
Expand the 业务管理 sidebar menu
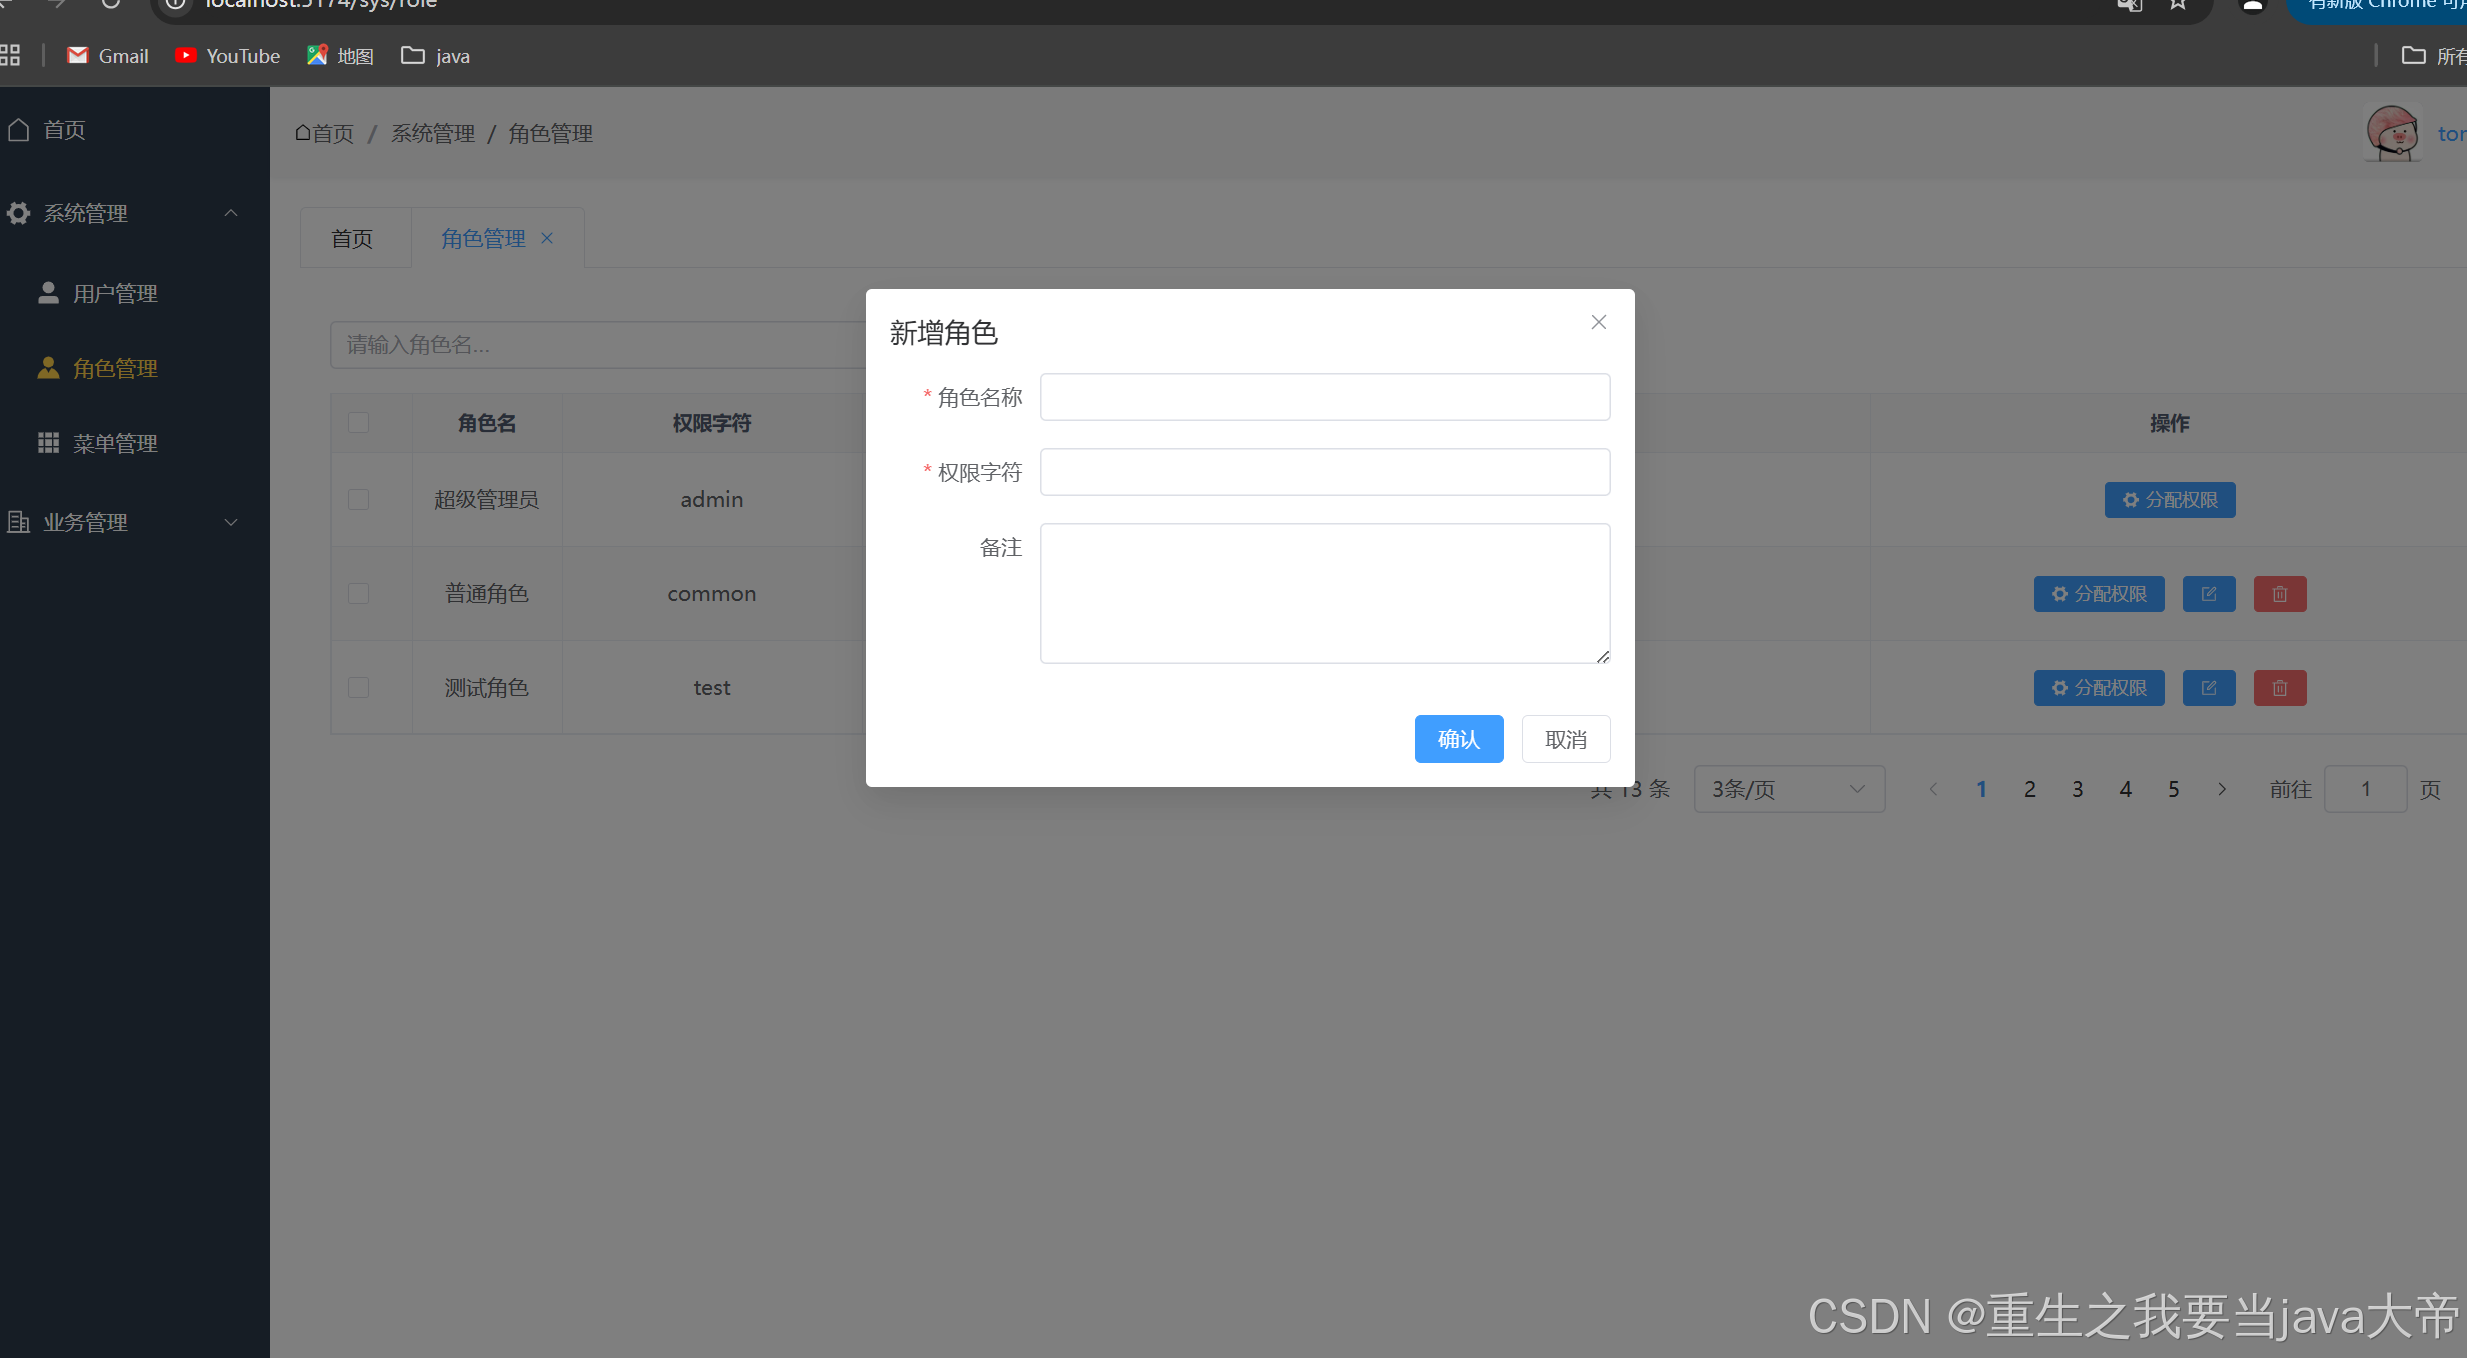pos(120,522)
